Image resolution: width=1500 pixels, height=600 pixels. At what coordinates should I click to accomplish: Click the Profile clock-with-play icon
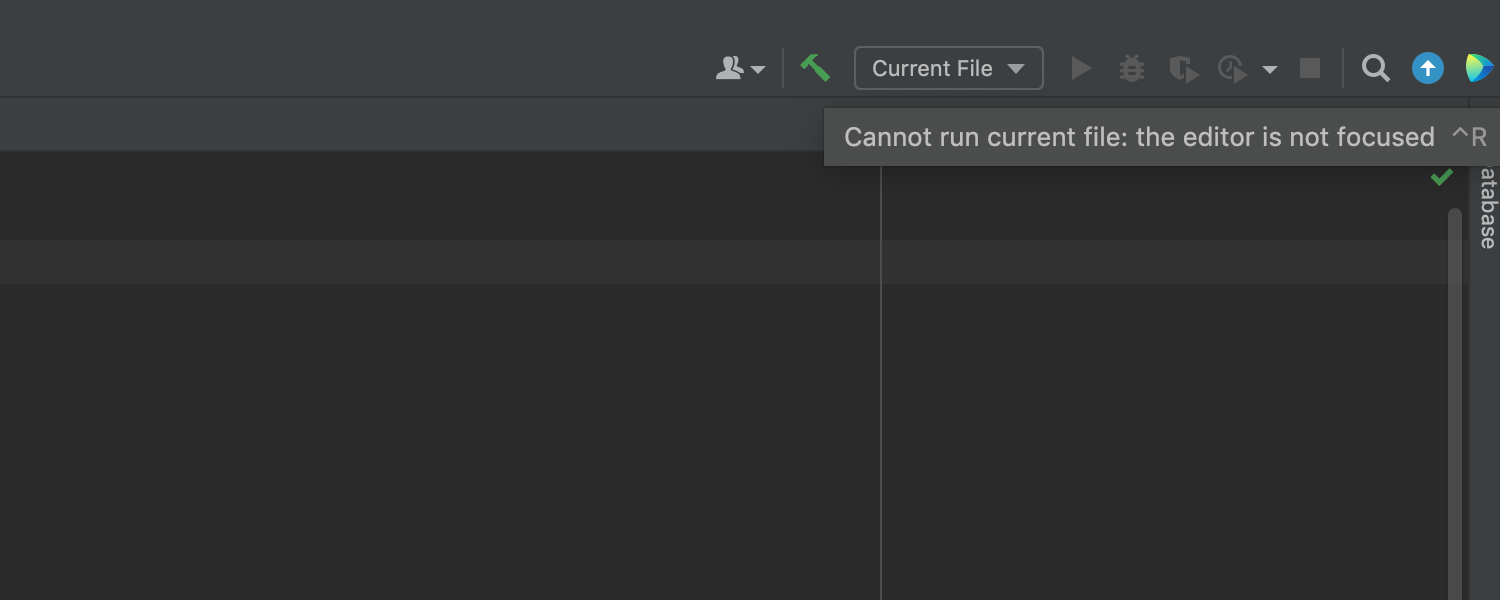tap(1233, 69)
